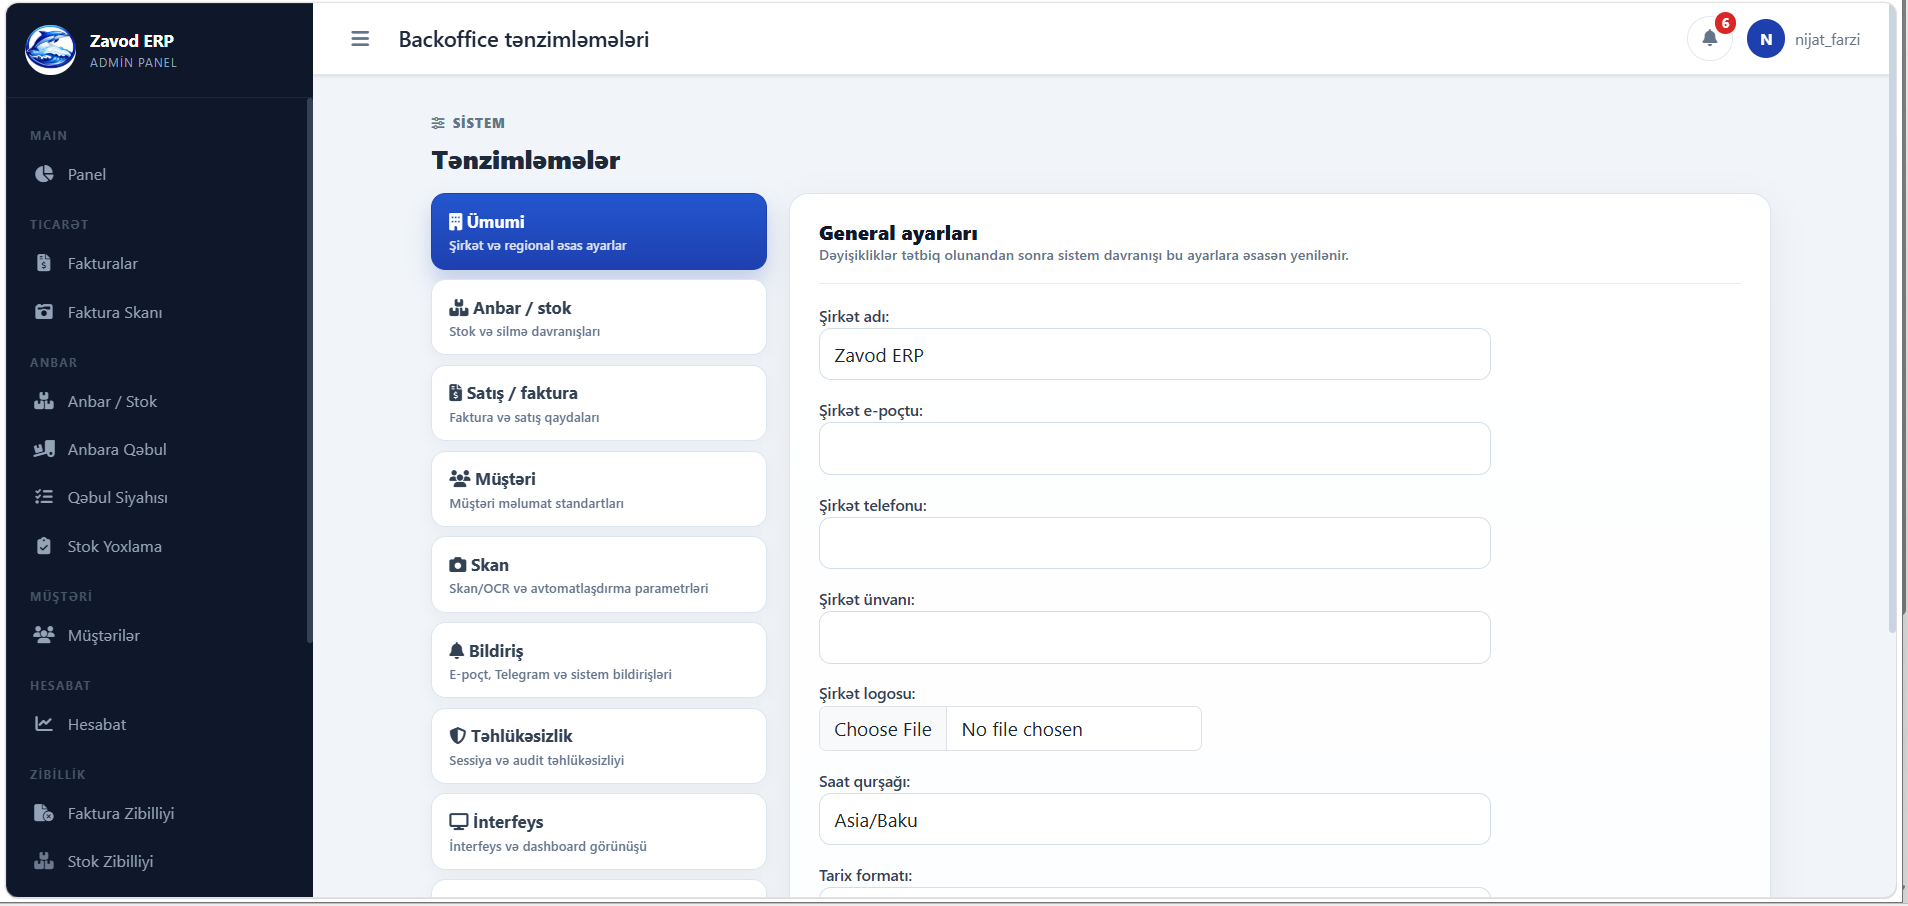Screen dimensions: 1908x906
Task: Click the Saat qurşağı timezone field
Action: coord(1154,820)
